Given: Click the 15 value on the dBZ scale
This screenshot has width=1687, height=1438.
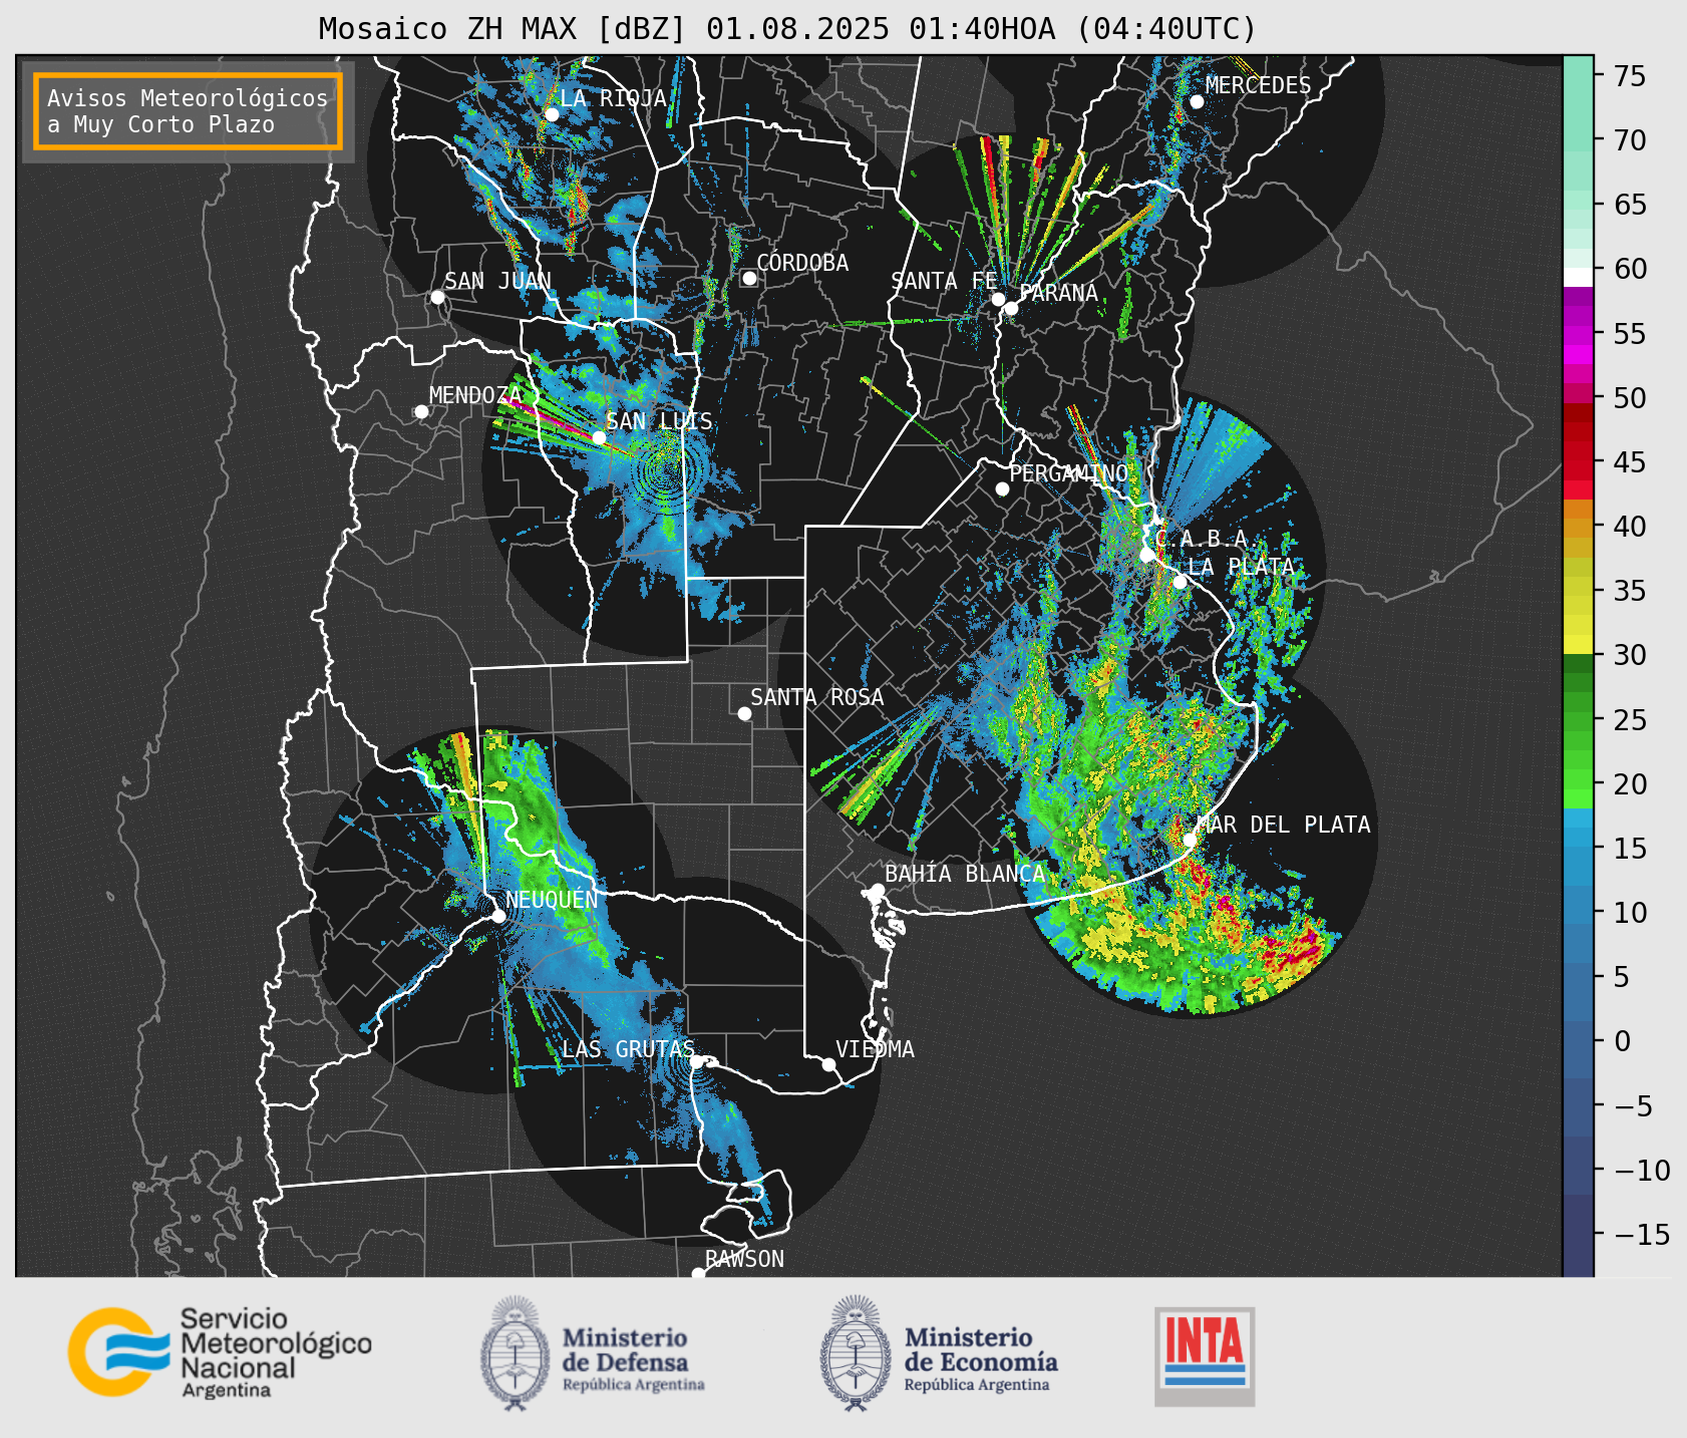Looking at the screenshot, I should coord(1631,848).
